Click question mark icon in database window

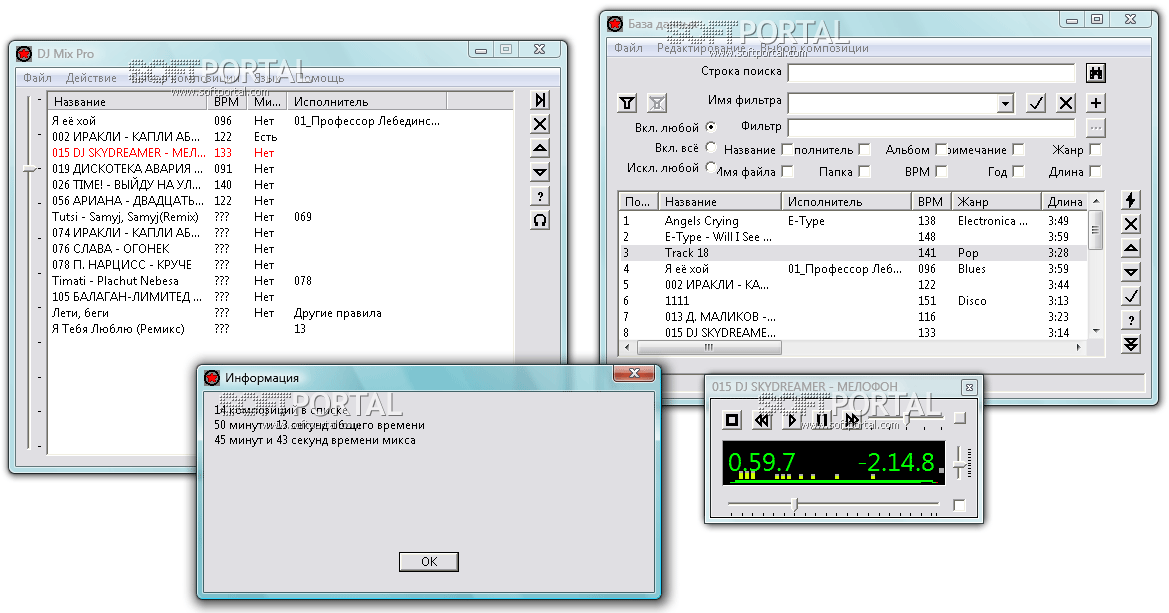[x=1131, y=320]
